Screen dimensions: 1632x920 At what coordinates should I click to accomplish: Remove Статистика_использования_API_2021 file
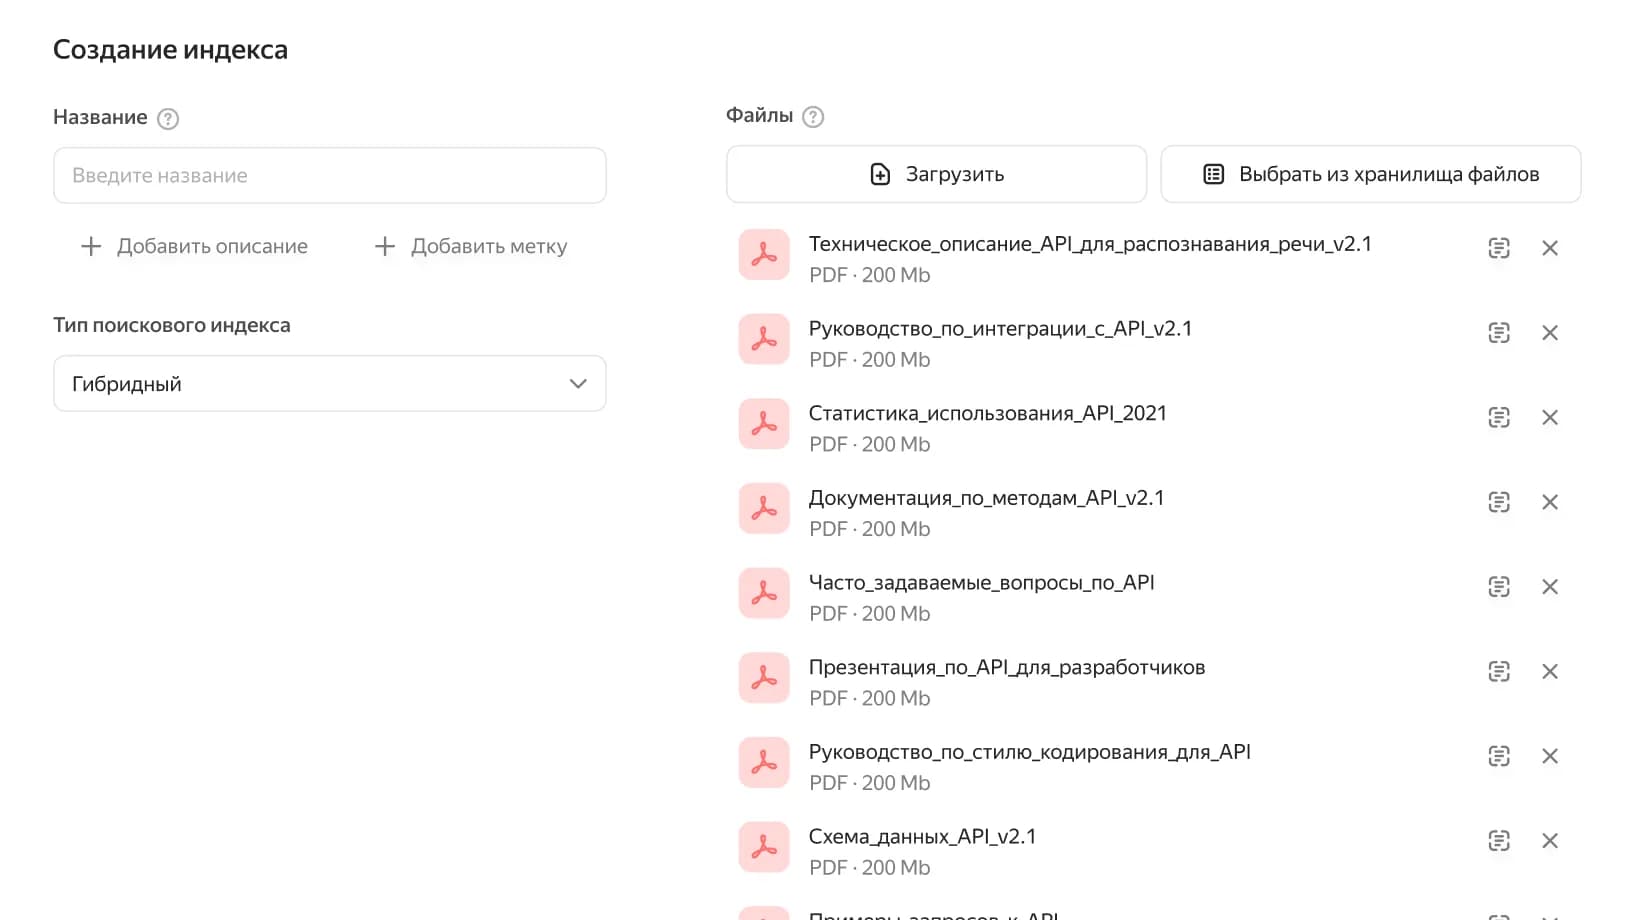tap(1550, 417)
